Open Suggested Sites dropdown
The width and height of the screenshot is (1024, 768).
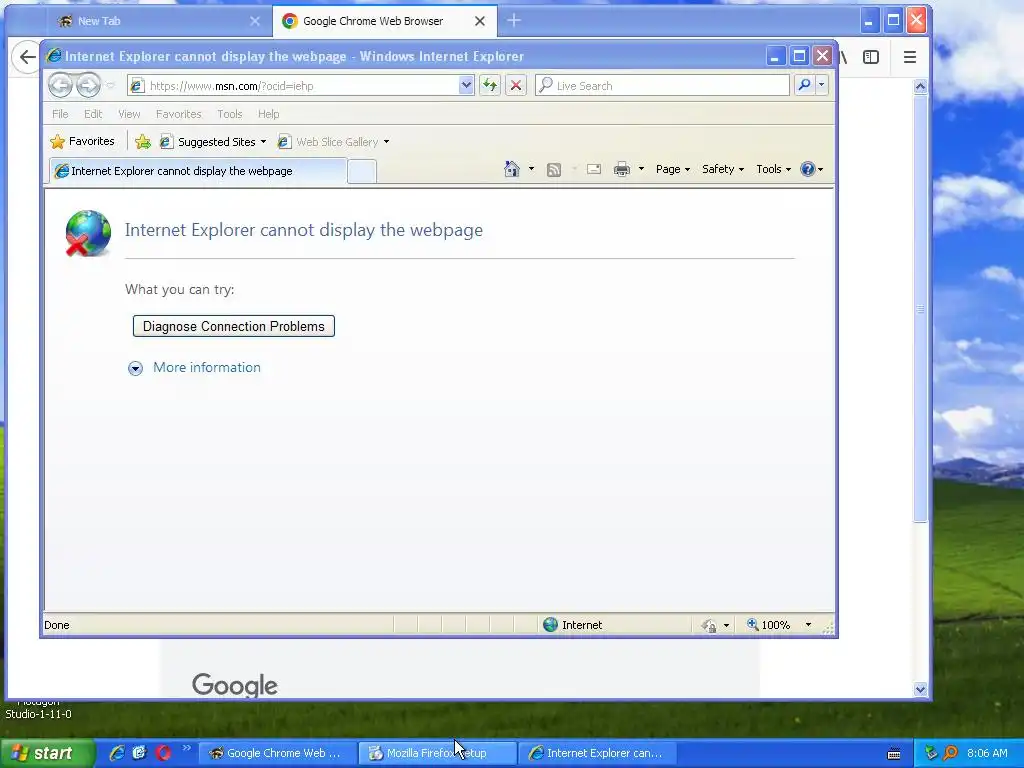213,142
